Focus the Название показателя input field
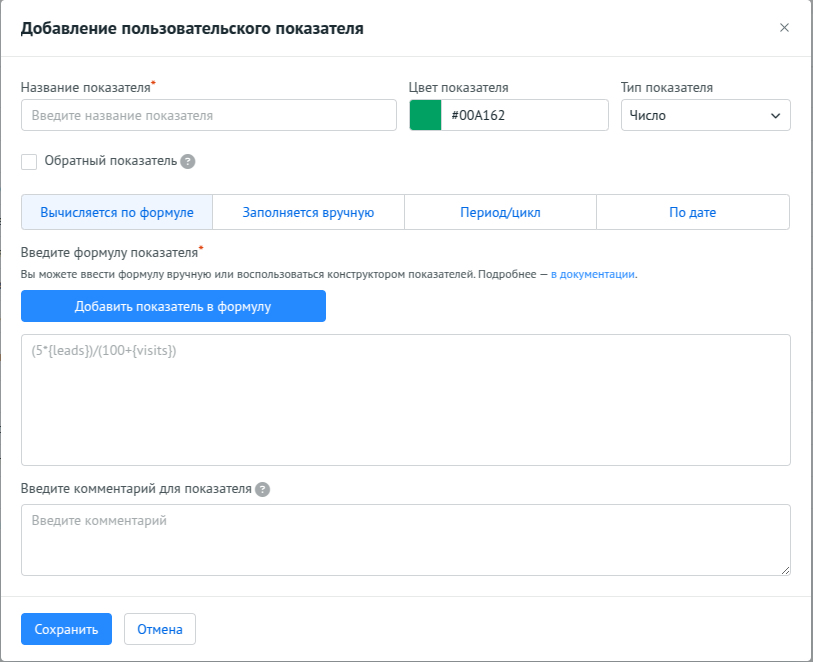 click(208, 116)
